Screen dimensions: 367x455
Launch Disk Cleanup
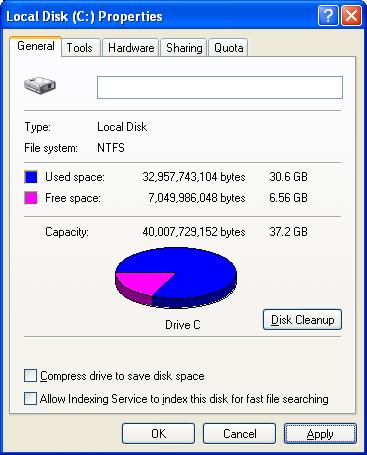coord(302,320)
